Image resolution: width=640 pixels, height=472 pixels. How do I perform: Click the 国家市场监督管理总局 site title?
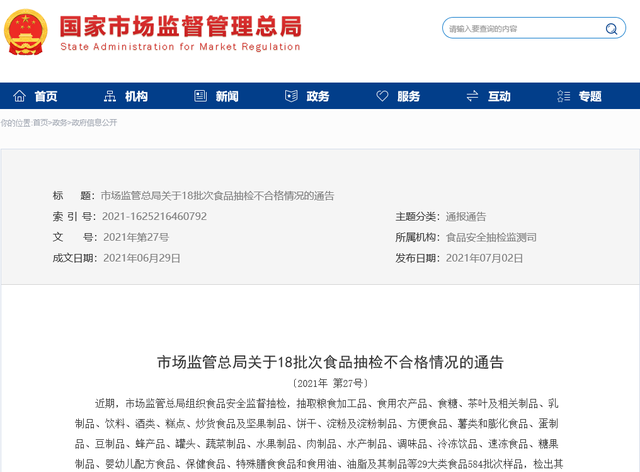pyautogui.click(x=181, y=26)
